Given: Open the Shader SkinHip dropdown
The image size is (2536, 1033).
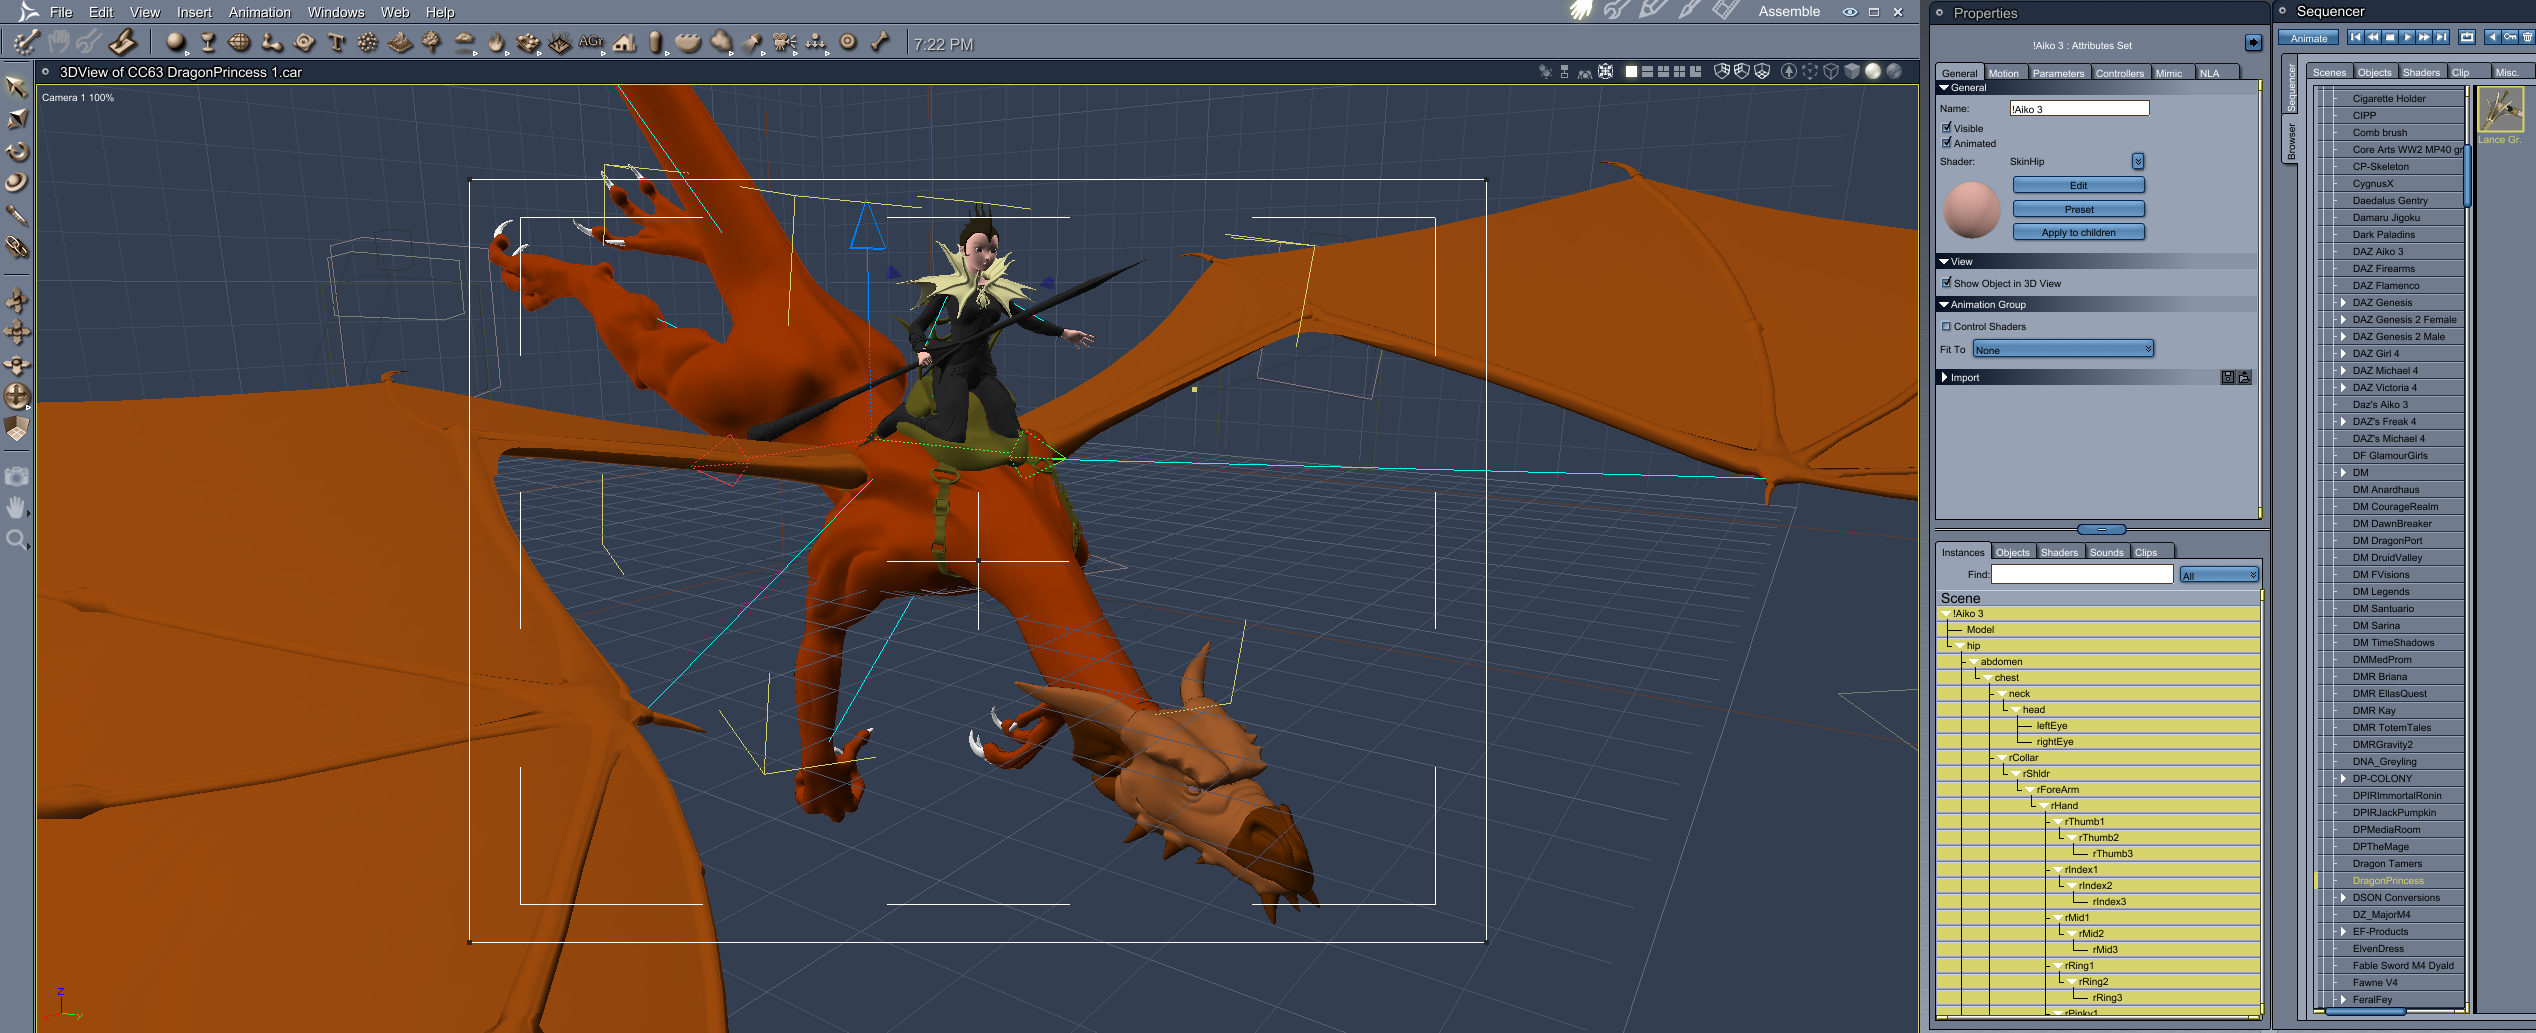Looking at the screenshot, I should [x=2137, y=161].
